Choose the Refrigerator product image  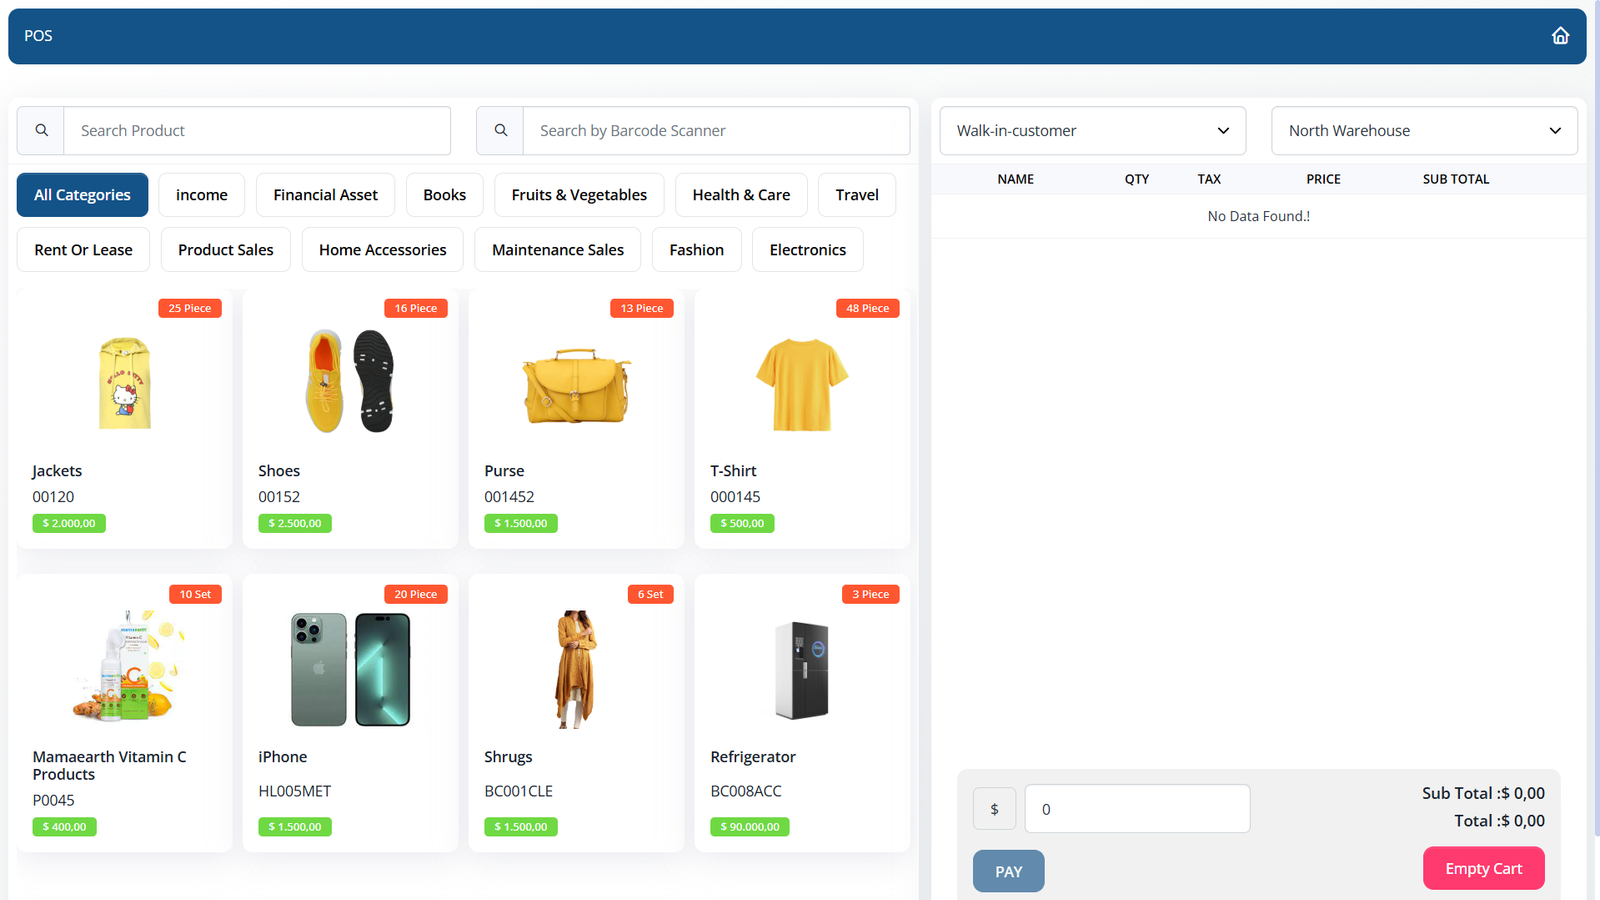[802, 670]
